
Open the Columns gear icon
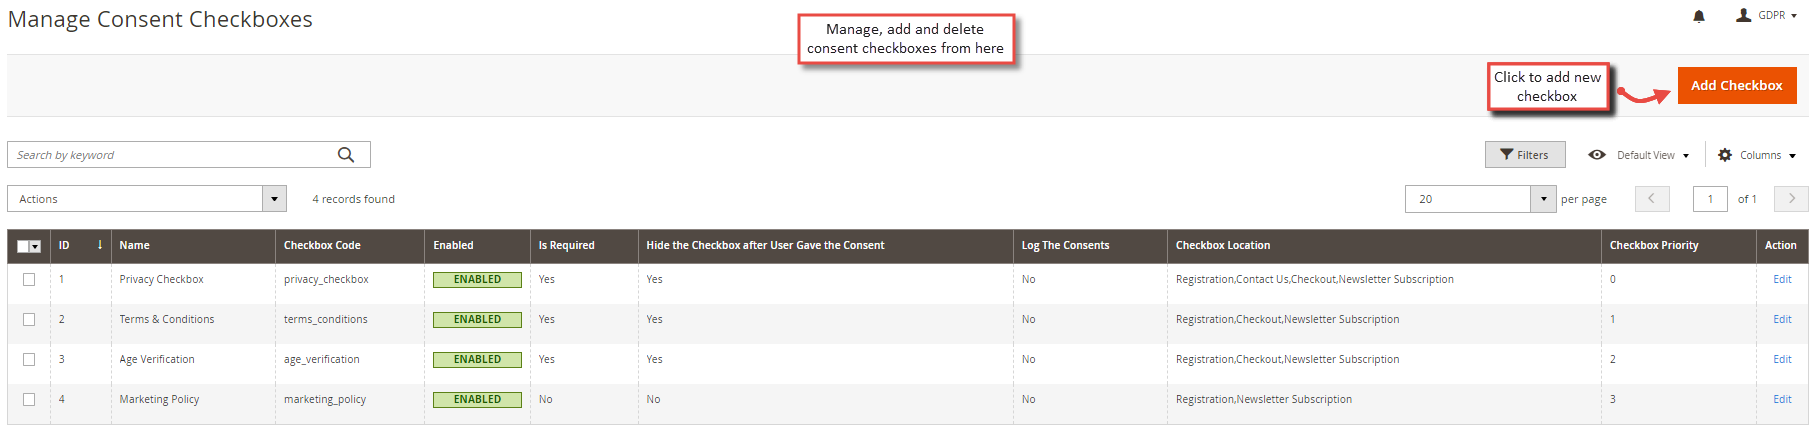point(1725,155)
